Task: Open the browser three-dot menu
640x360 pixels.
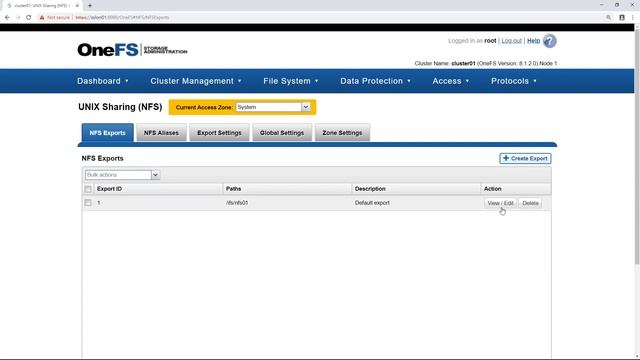Action: 633,18
